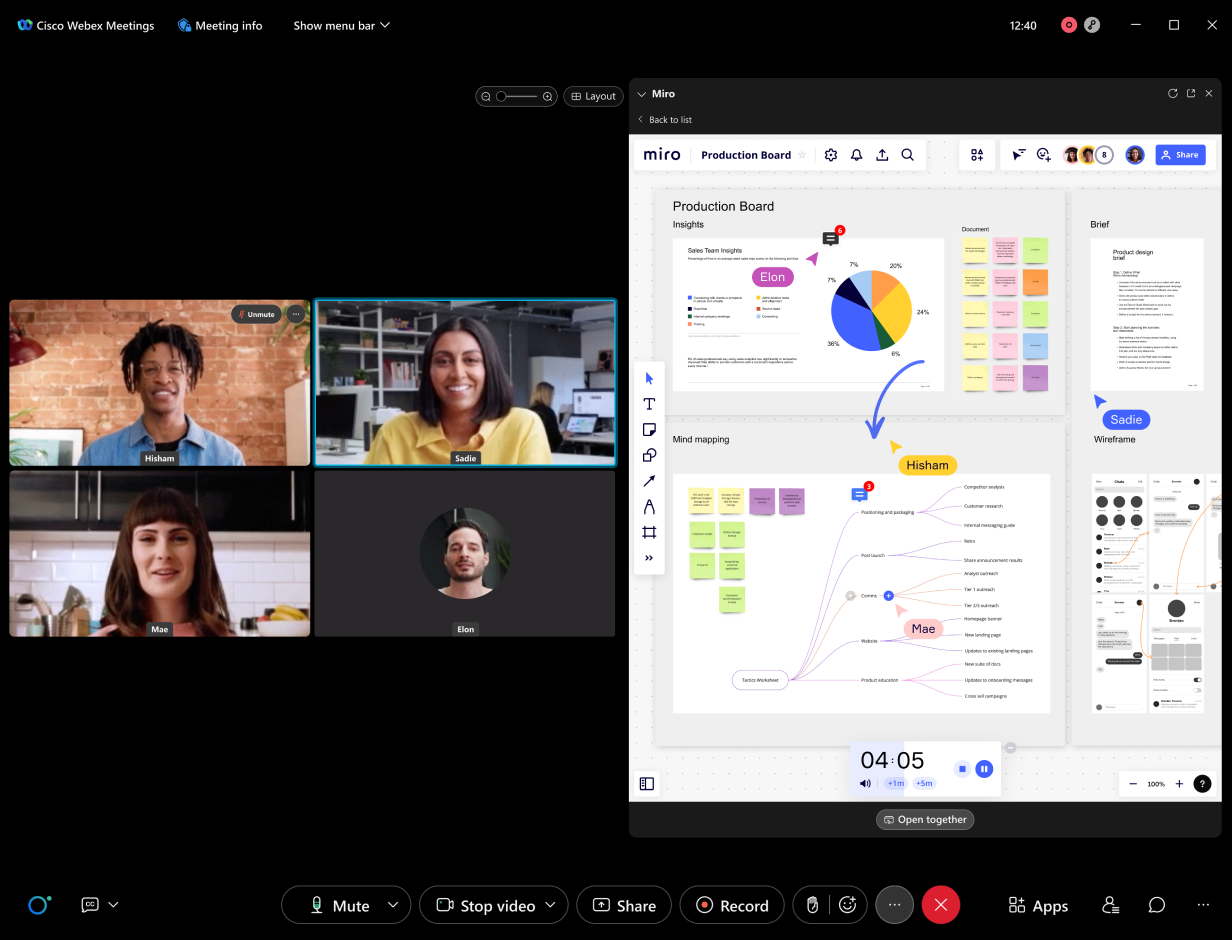Open the Production Board title

click(x=746, y=155)
